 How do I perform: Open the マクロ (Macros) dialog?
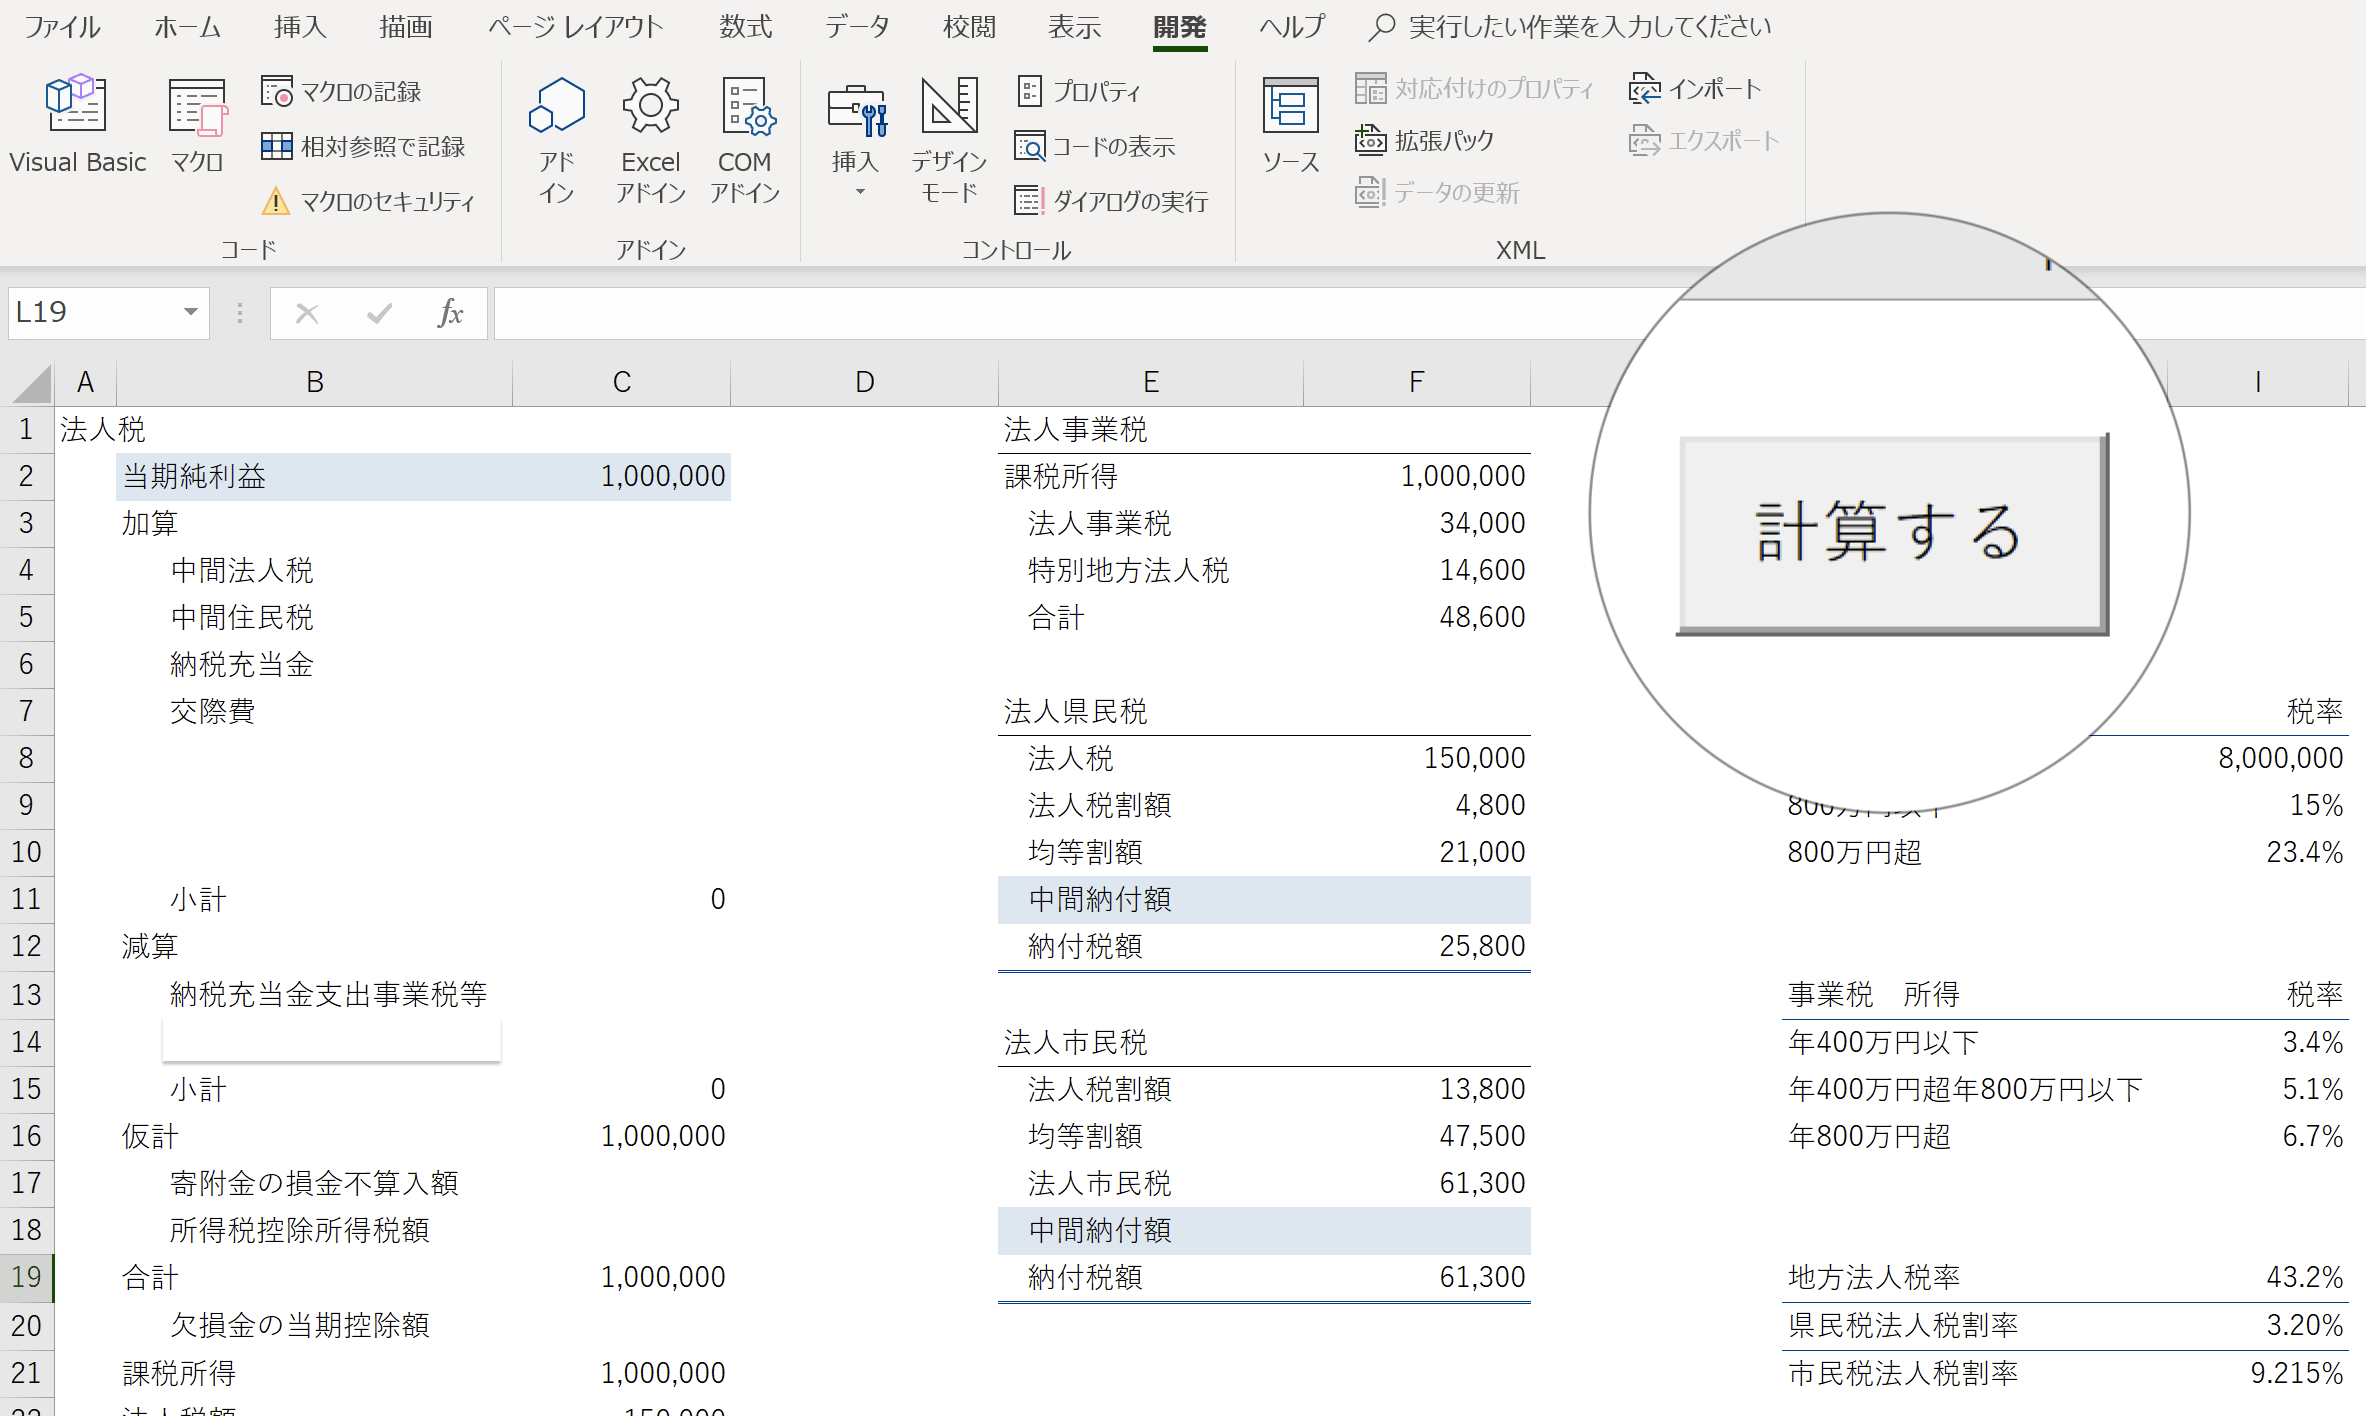197,124
